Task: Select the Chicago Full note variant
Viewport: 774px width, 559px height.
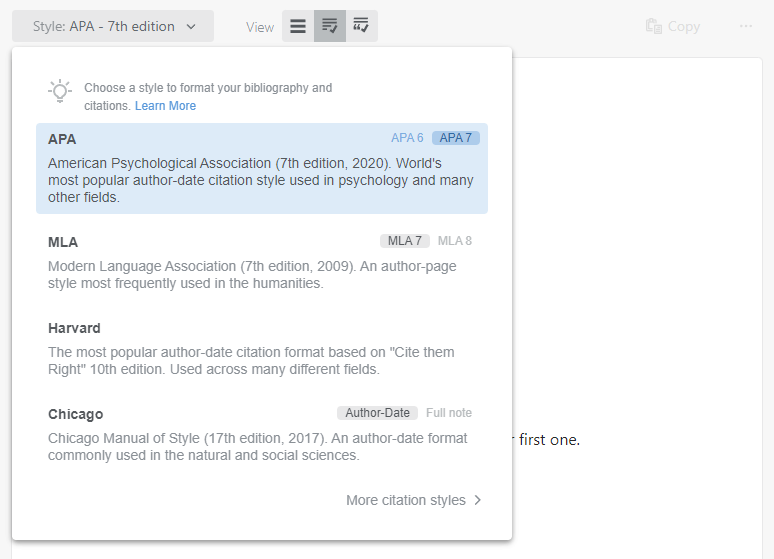Action: pos(449,413)
